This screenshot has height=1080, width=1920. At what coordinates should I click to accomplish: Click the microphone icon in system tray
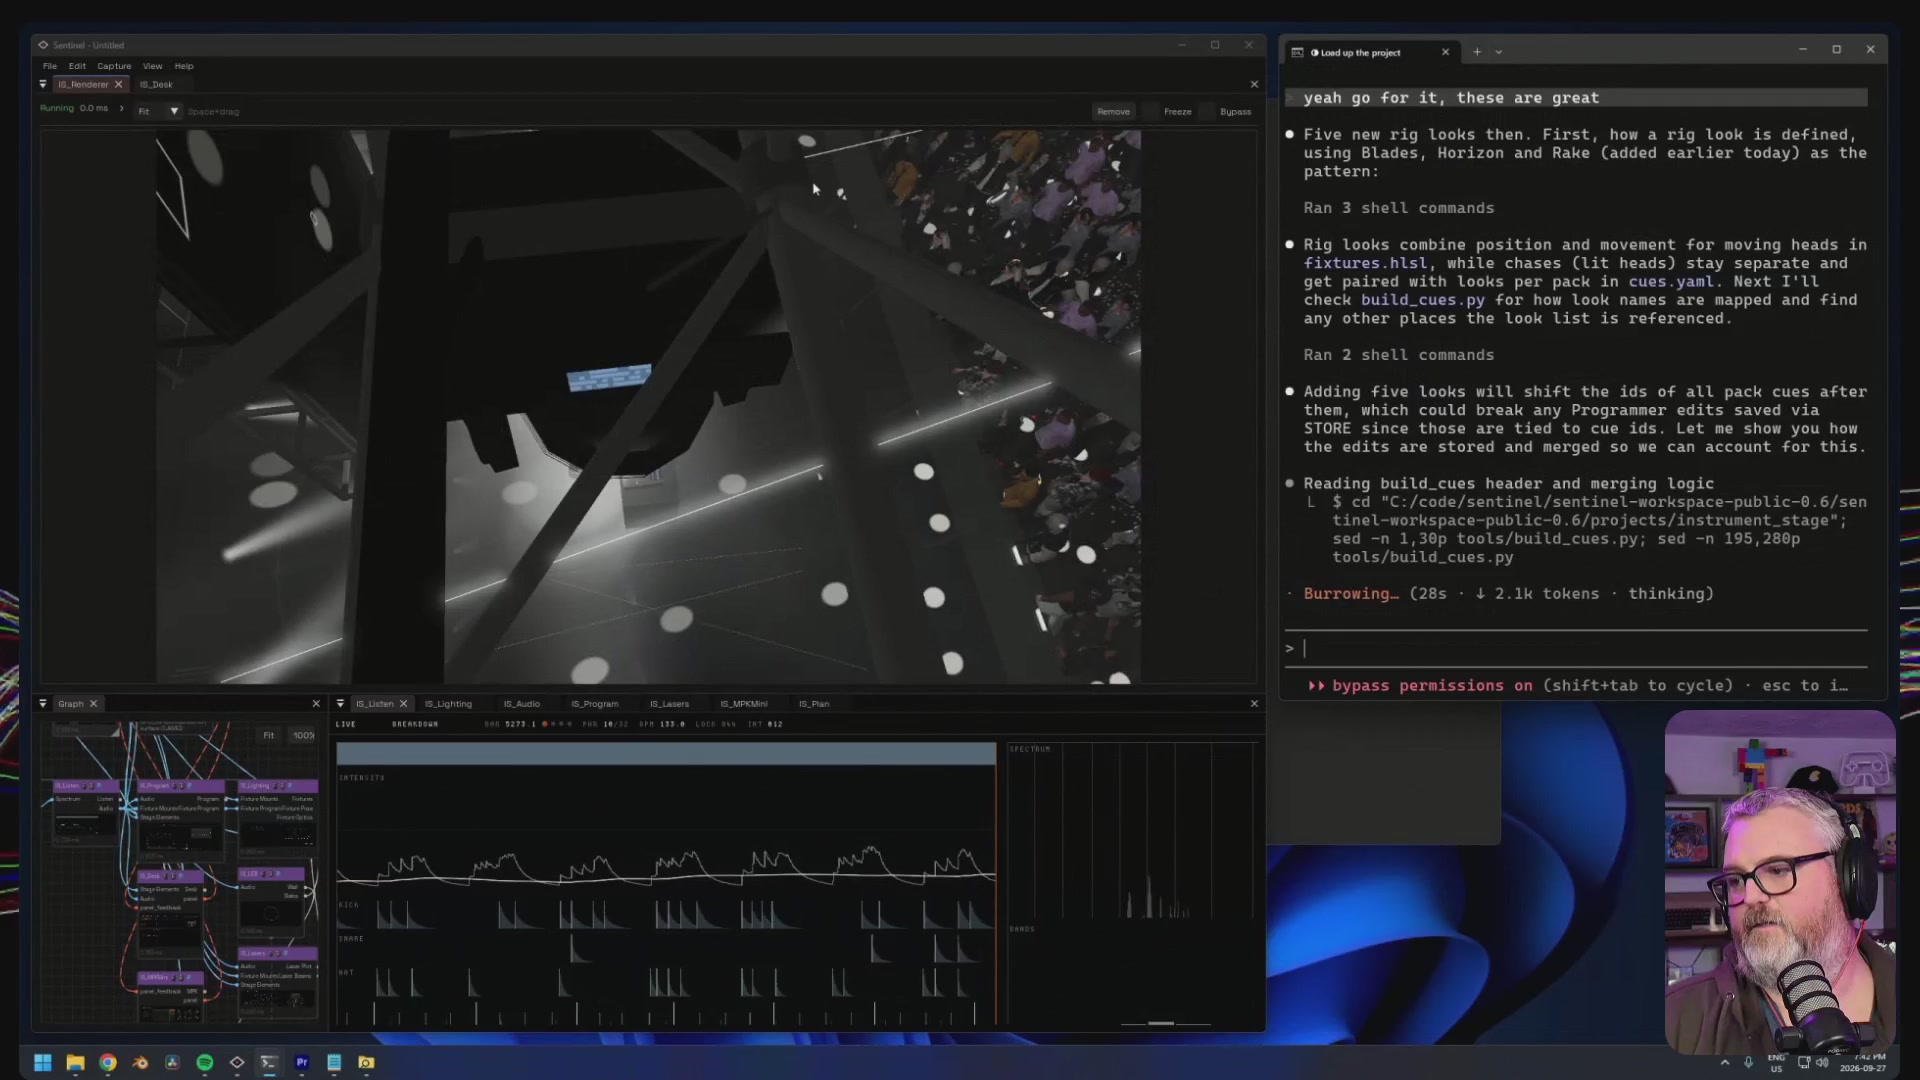click(x=1749, y=1063)
